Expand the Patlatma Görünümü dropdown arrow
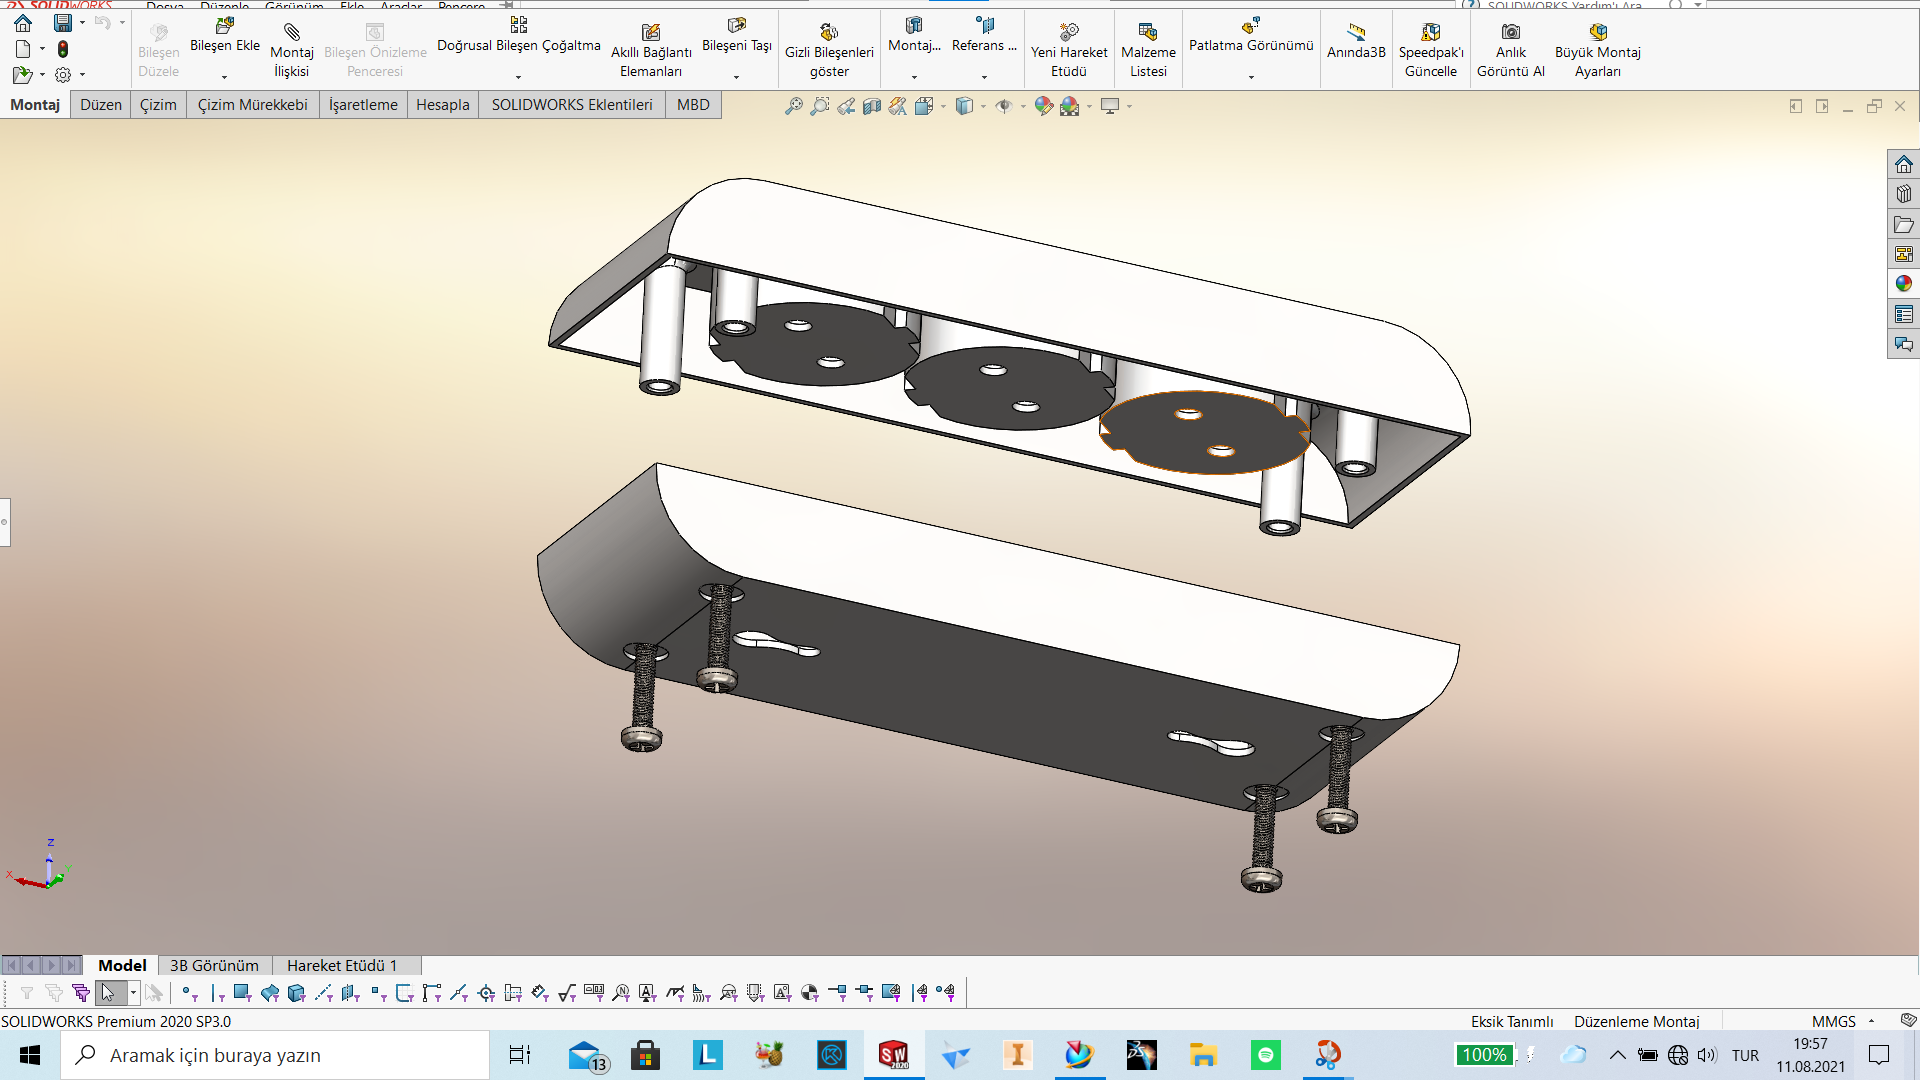Viewport: 1920px width, 1080px height. [x=1251, y=77]
